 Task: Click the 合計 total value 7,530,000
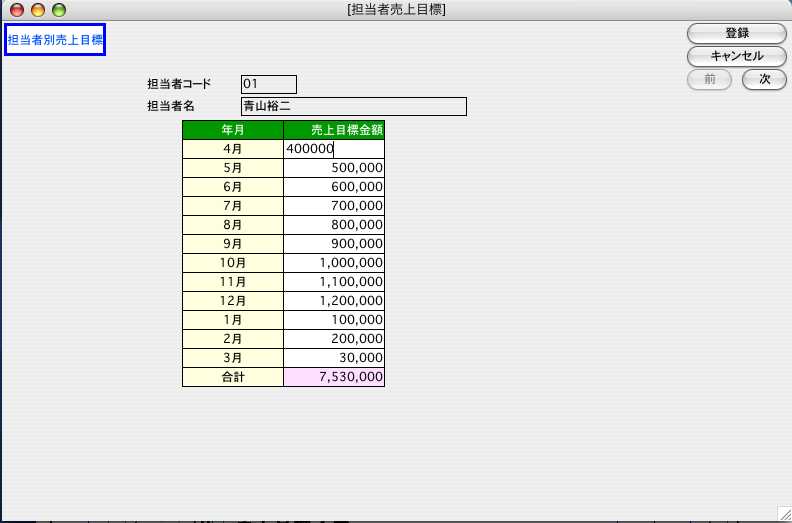pos(334,377)
